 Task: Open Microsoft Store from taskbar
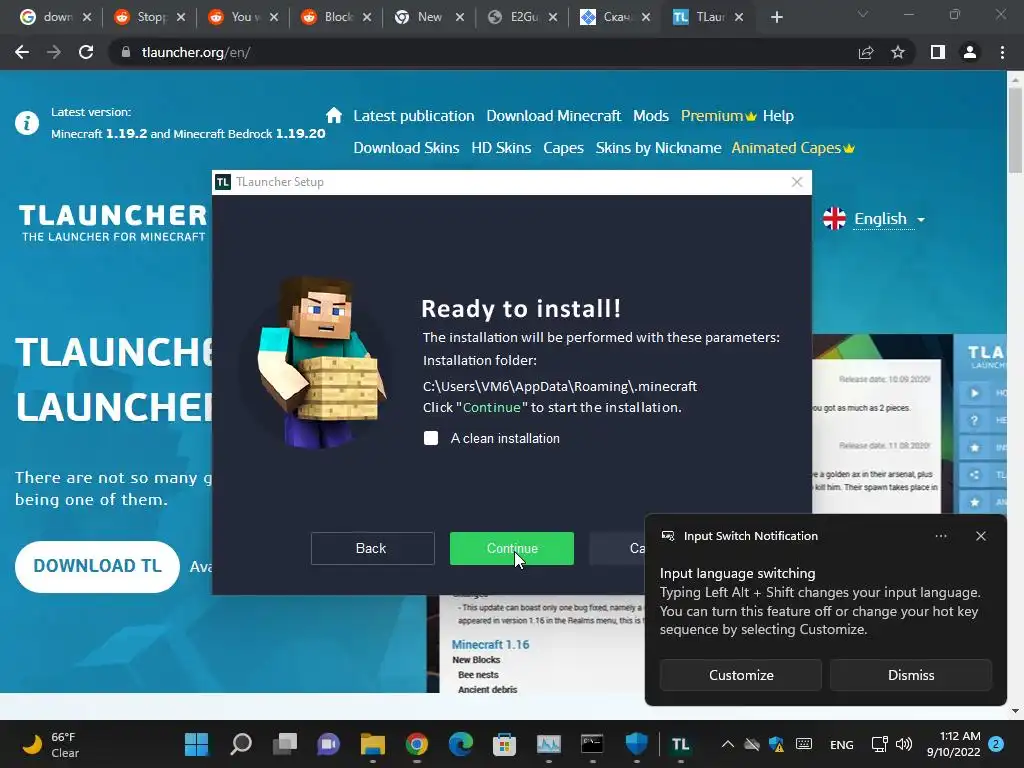coord(504,744)
